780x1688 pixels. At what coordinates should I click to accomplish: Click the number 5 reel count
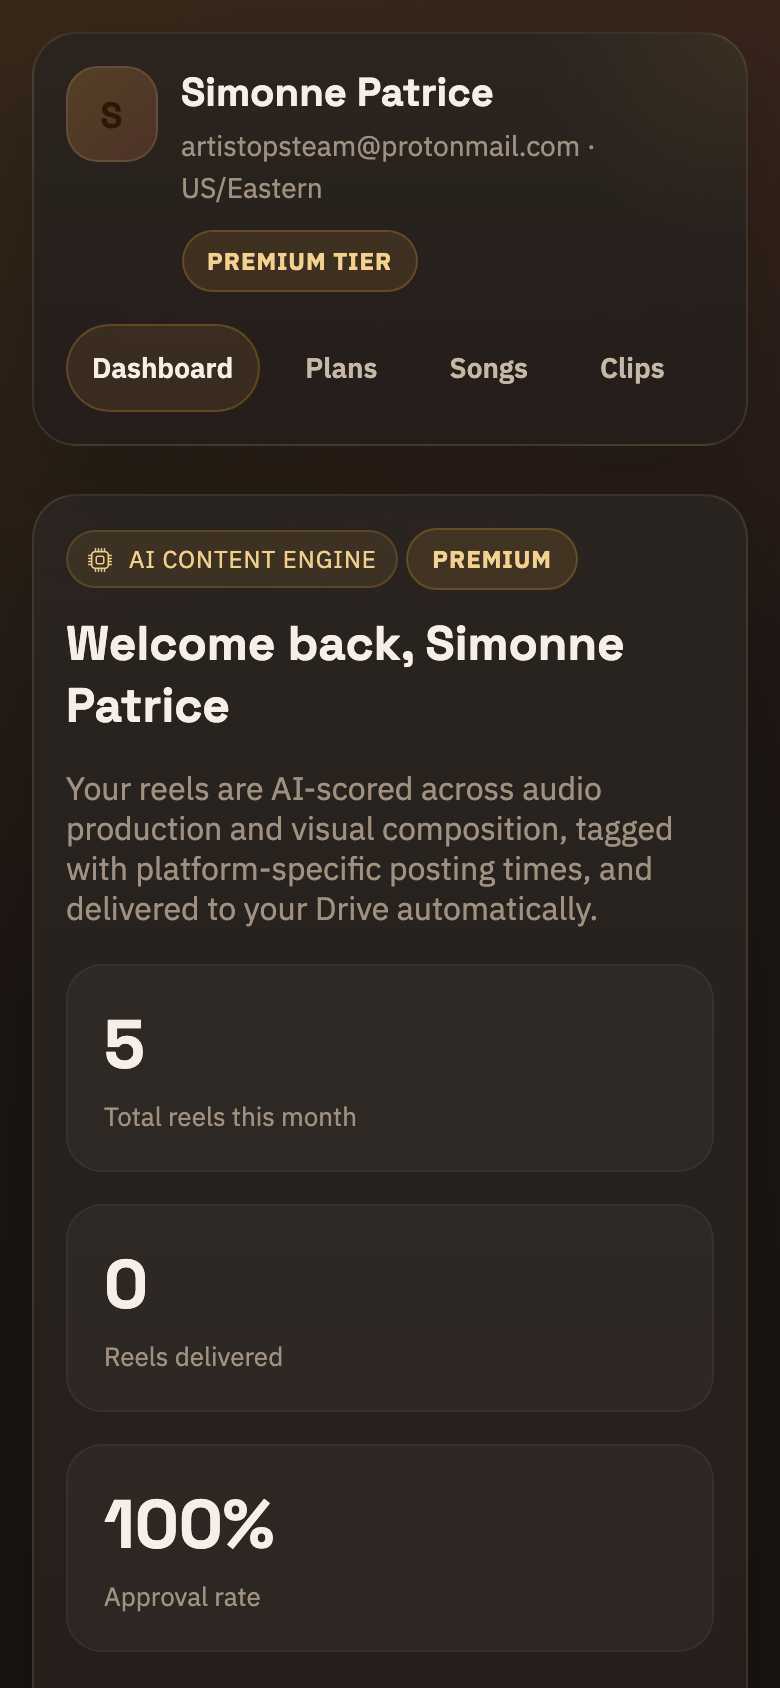[125, 1045]
